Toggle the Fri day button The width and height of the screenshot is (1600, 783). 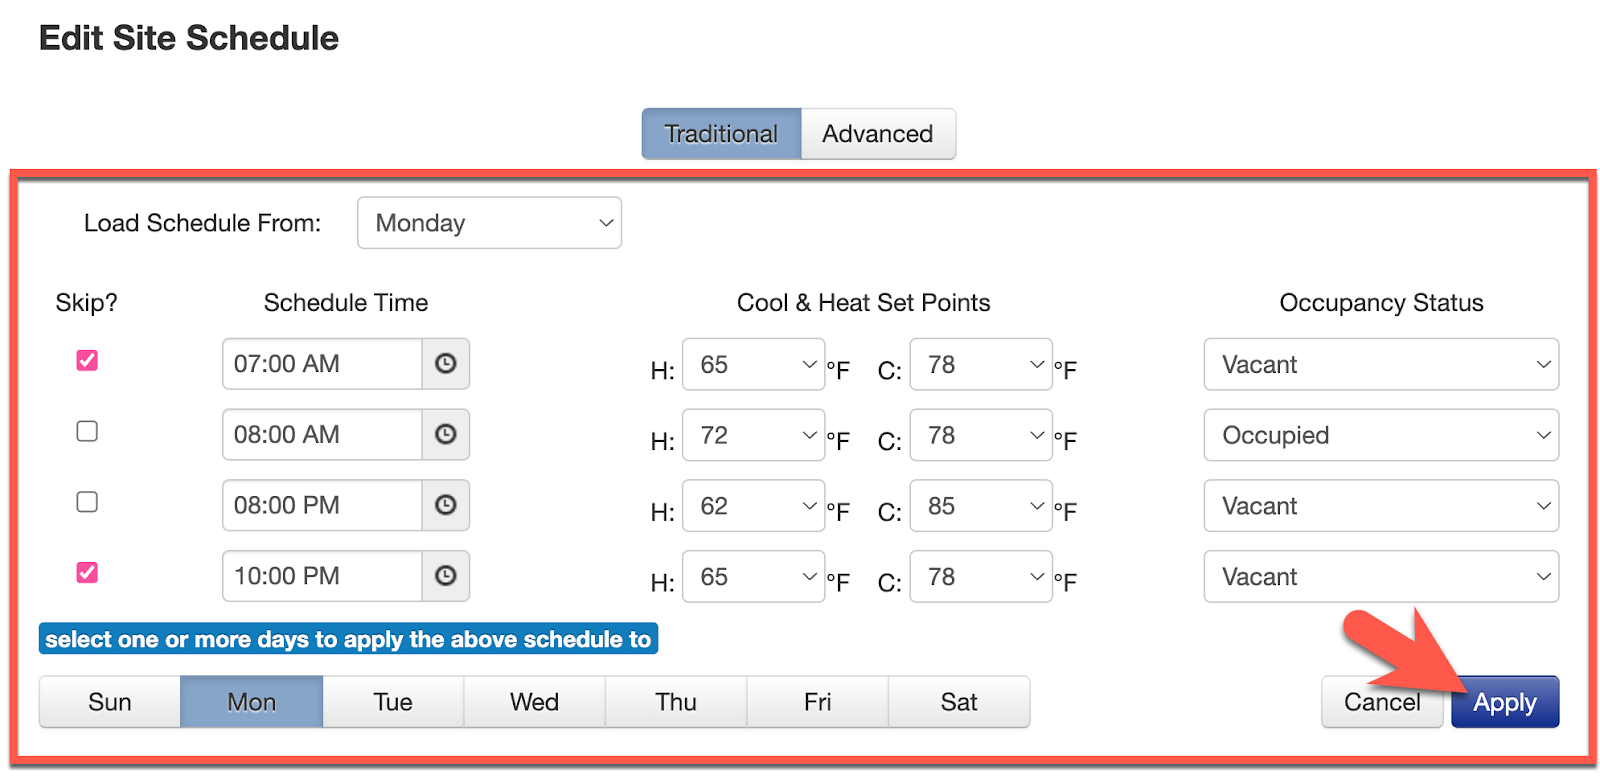(817, 702)
